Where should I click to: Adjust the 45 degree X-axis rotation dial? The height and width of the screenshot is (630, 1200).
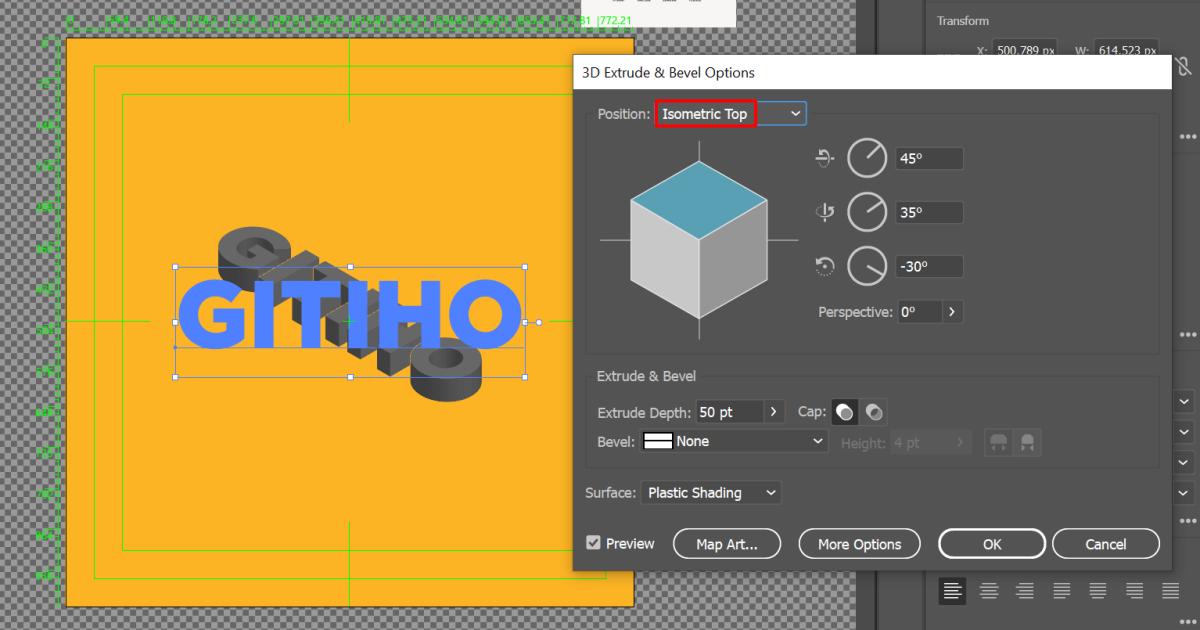click(x=868, y=158)
